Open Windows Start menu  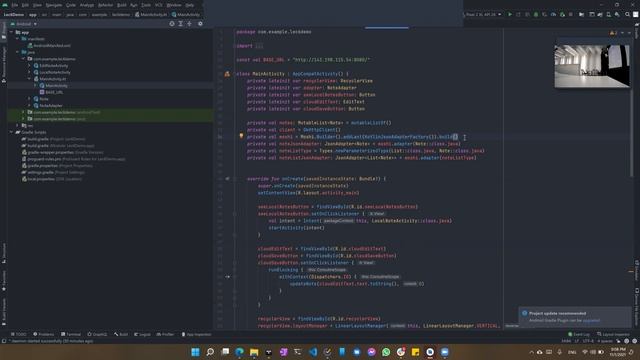click(196, 352)
